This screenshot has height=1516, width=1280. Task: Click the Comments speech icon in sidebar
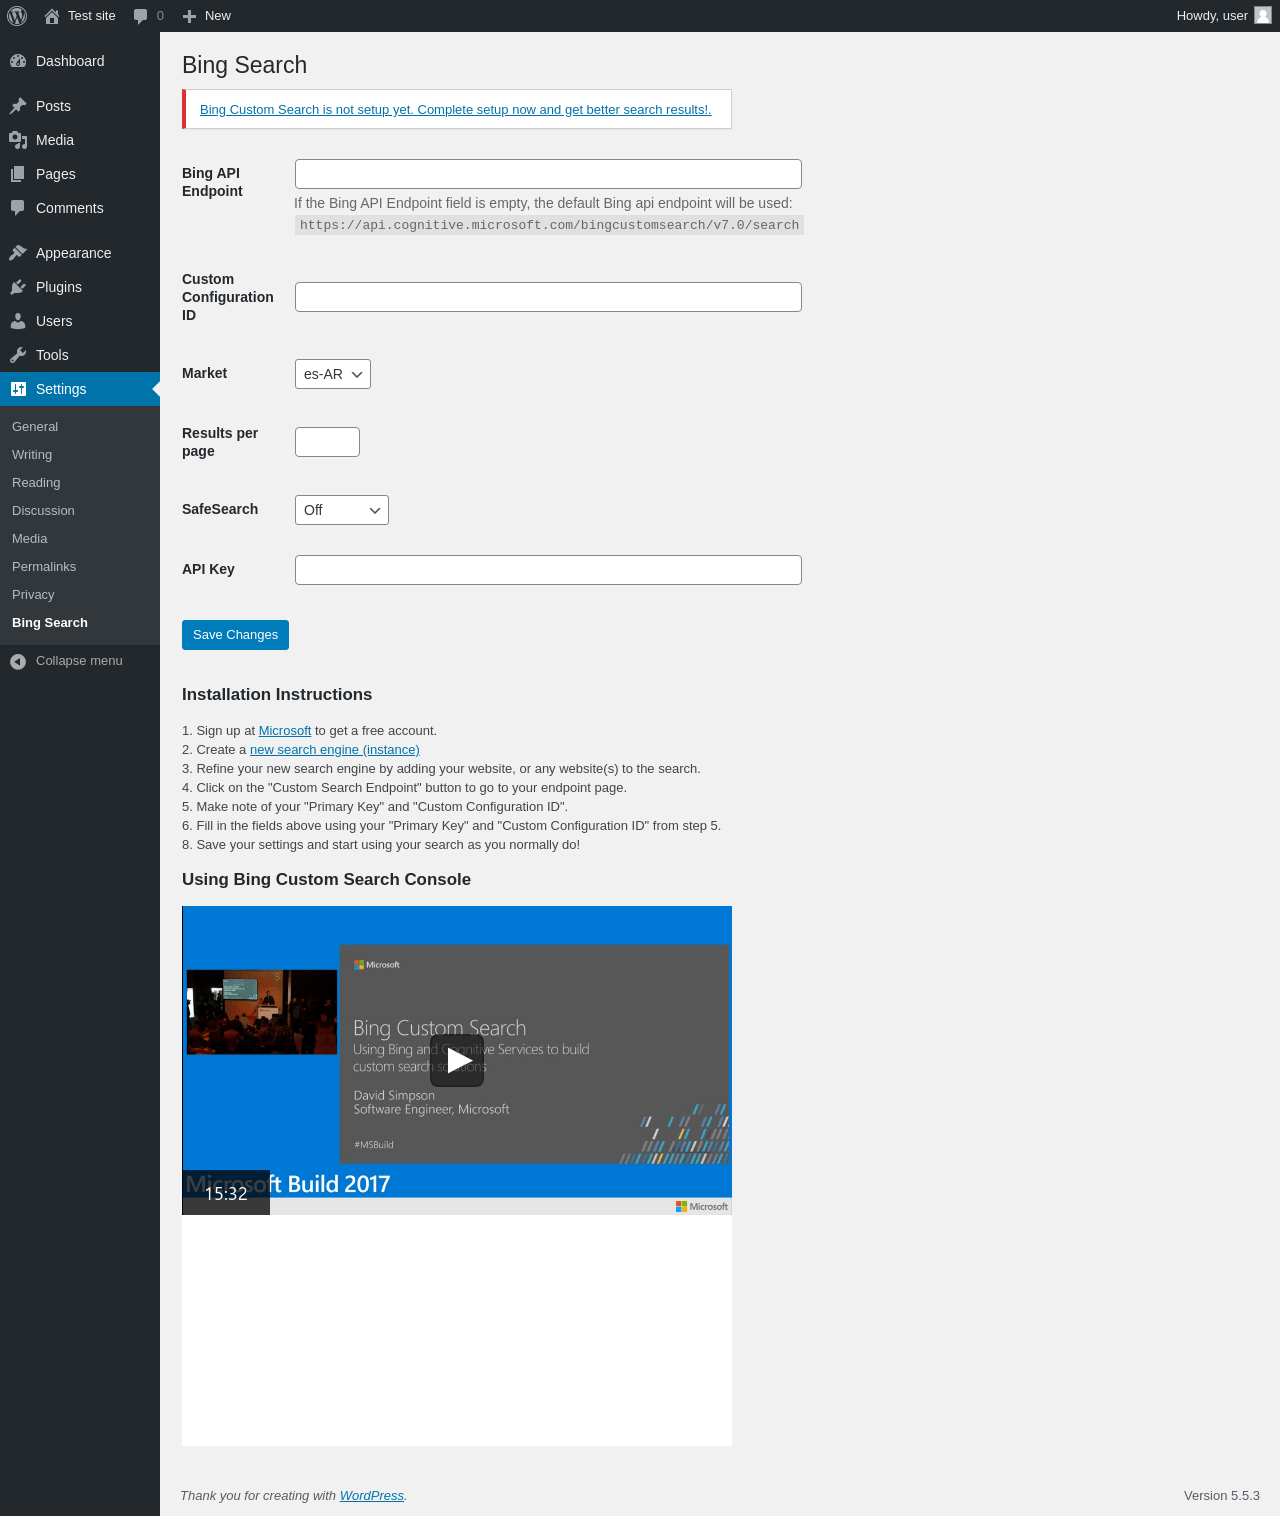[x=18, y=208]
